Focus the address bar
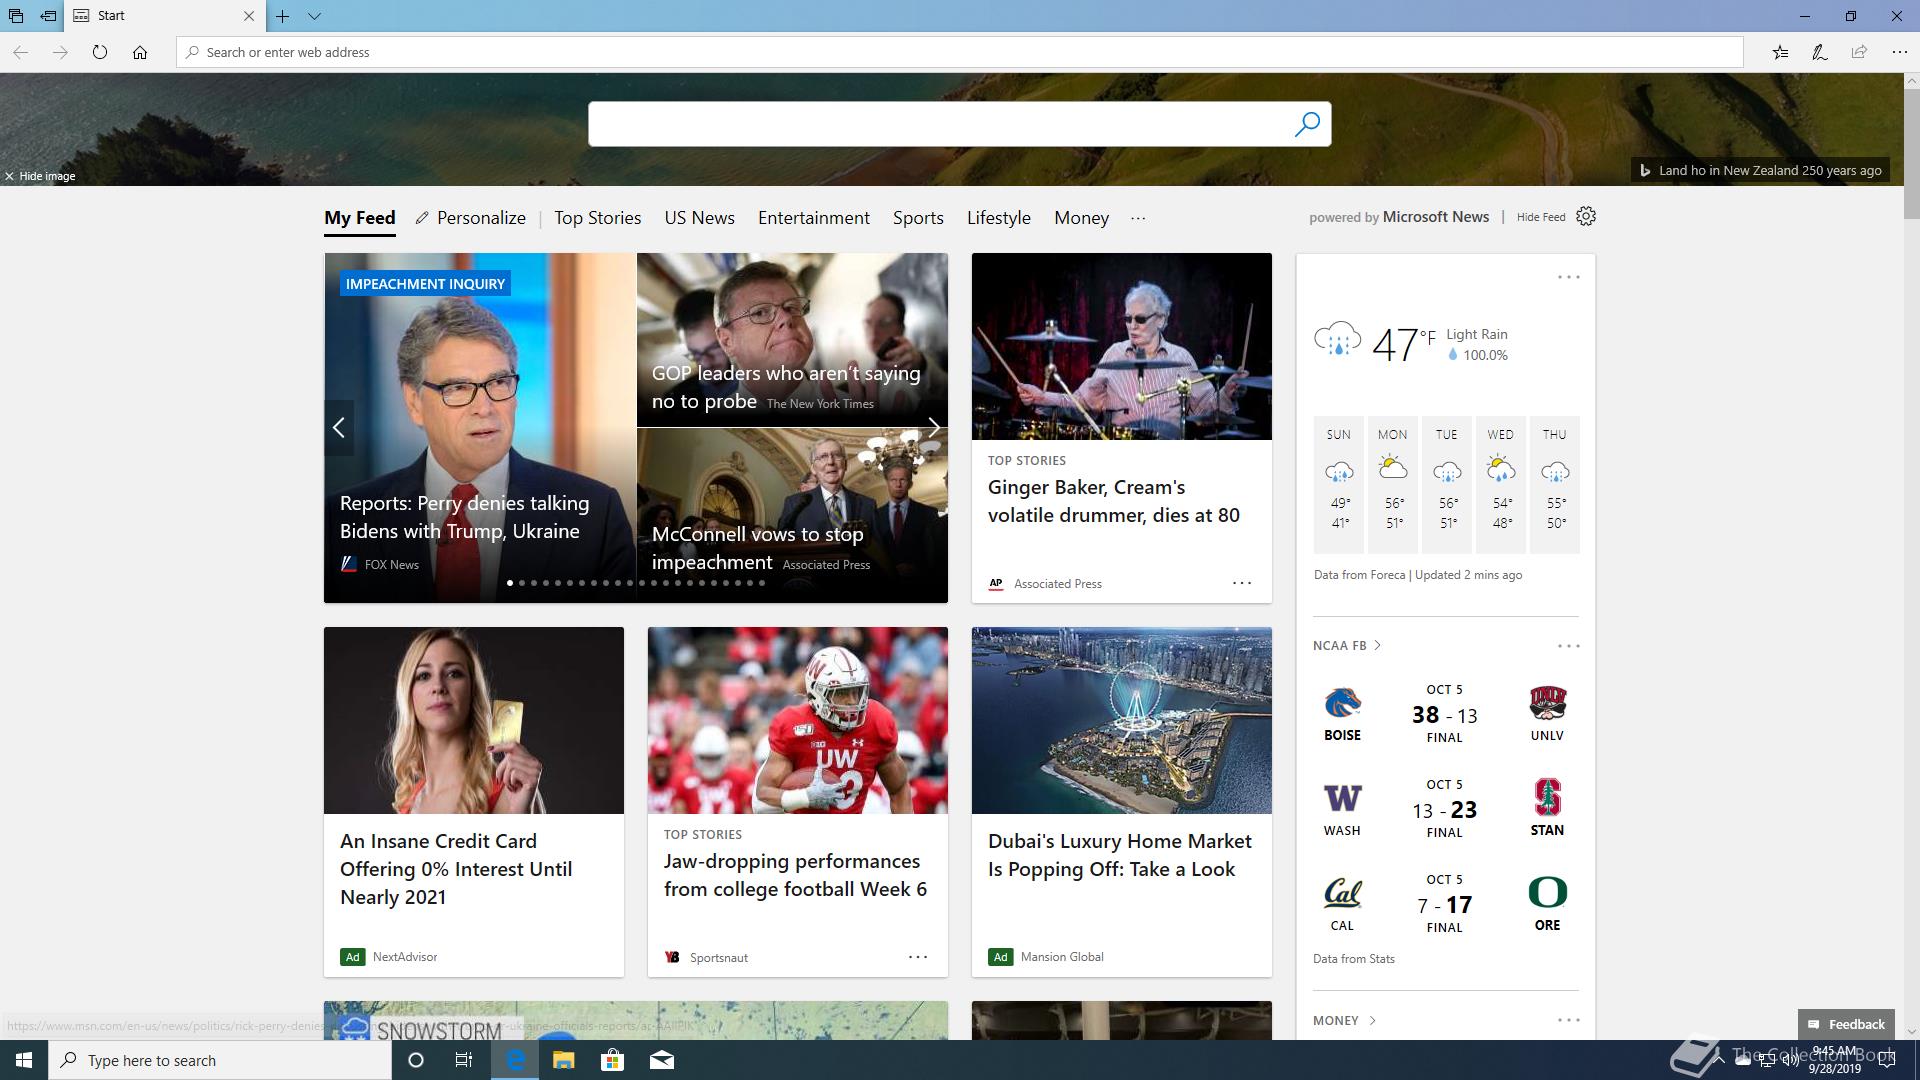 pos(960,52)
